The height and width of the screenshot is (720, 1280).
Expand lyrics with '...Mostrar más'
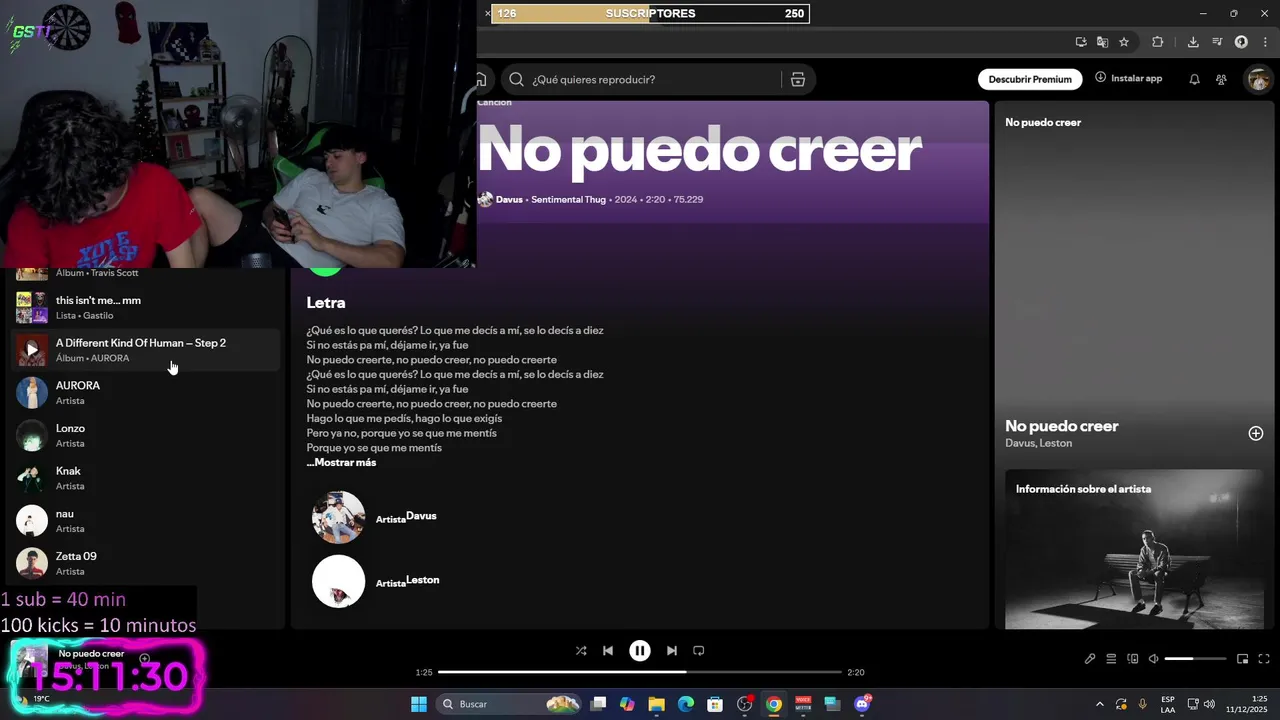click(x=341, y=463)
